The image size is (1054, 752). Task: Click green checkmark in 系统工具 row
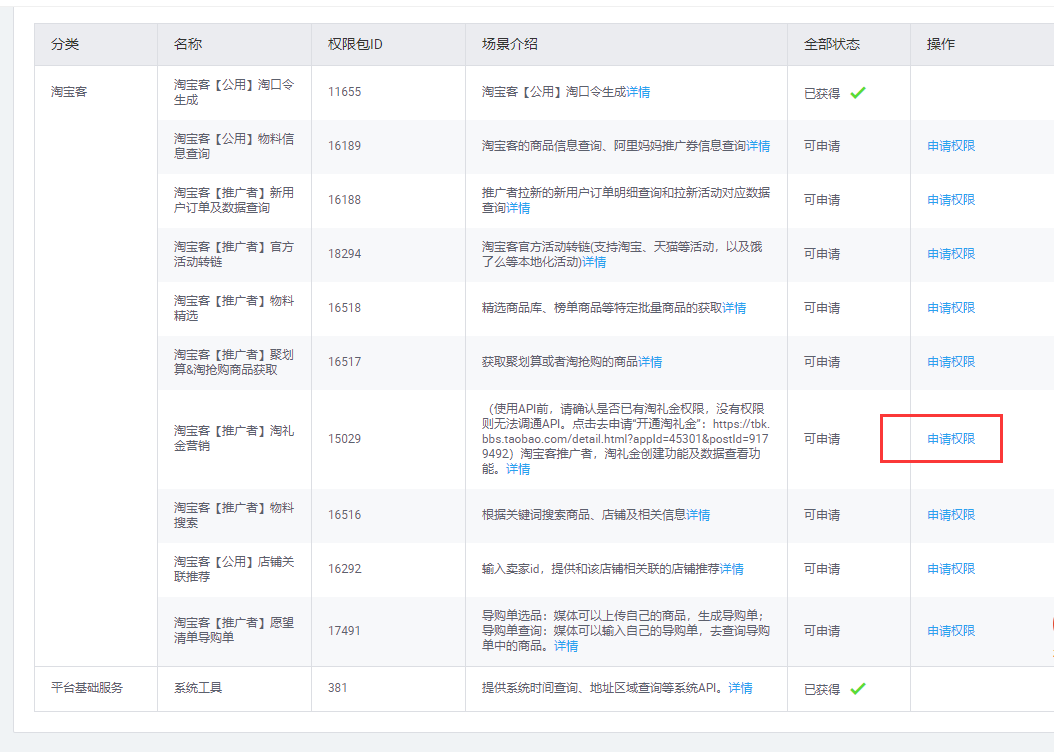click(x=858, y=688)
